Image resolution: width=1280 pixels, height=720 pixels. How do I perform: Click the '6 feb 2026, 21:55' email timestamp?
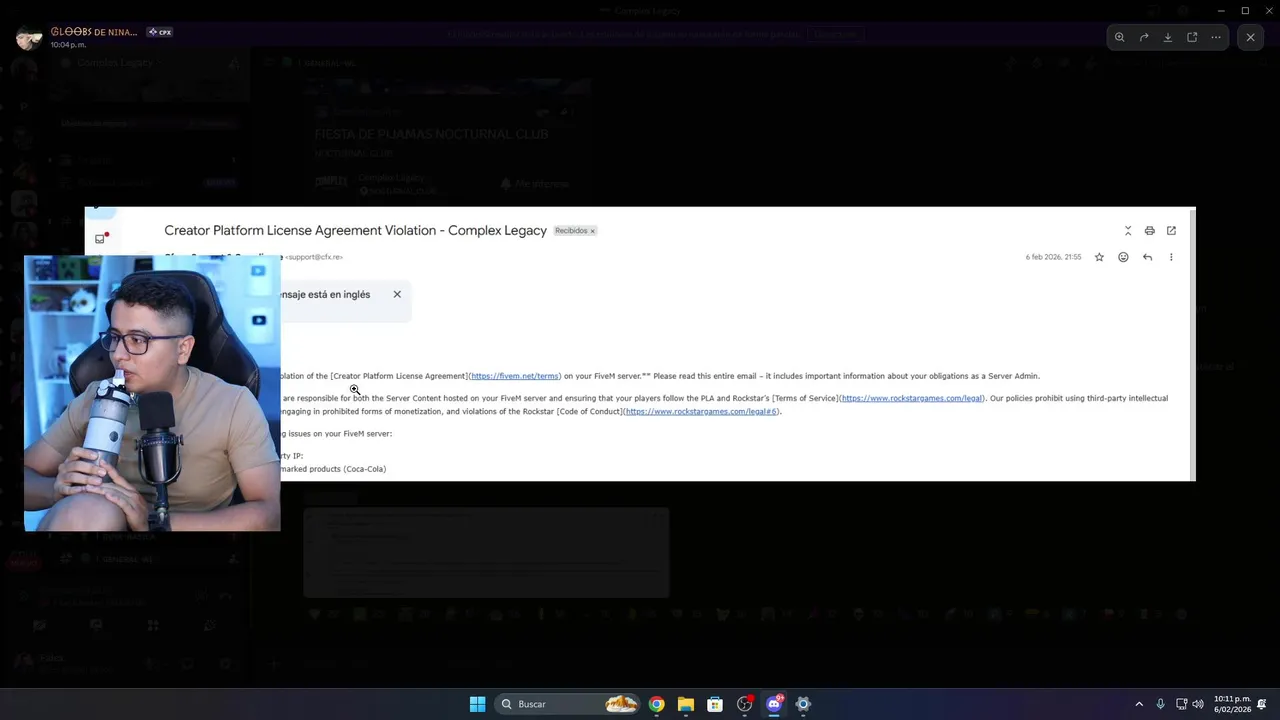coord(1053,257)
